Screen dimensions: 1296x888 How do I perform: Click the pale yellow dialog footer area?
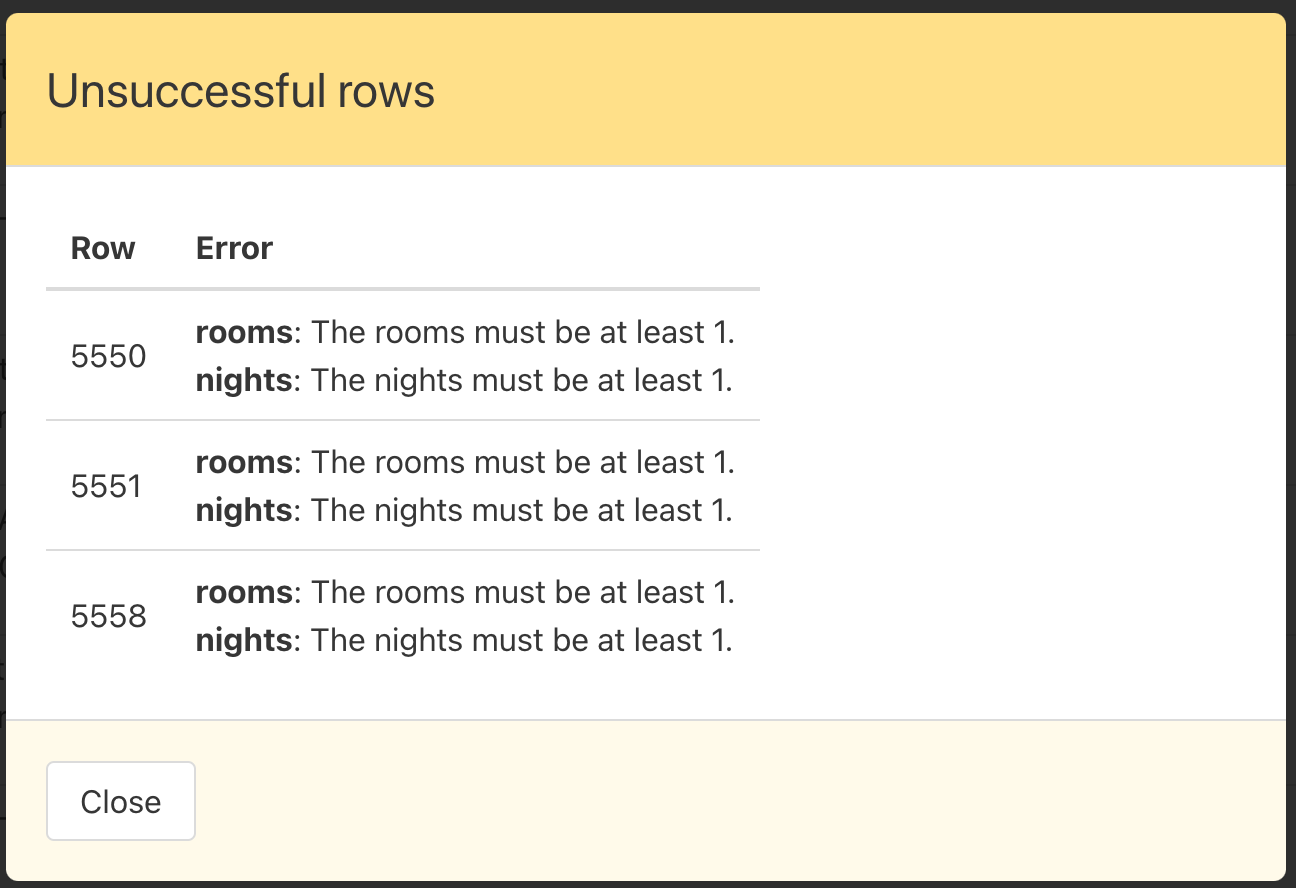pos(740,800)
